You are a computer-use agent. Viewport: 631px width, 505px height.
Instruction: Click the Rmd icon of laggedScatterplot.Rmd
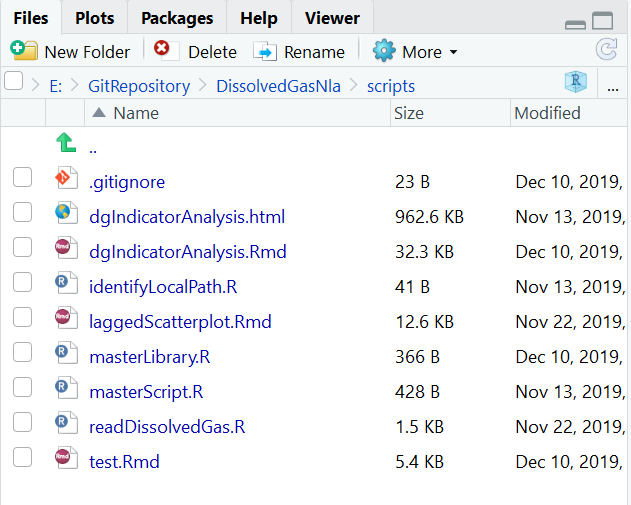[x=66, y=317]
